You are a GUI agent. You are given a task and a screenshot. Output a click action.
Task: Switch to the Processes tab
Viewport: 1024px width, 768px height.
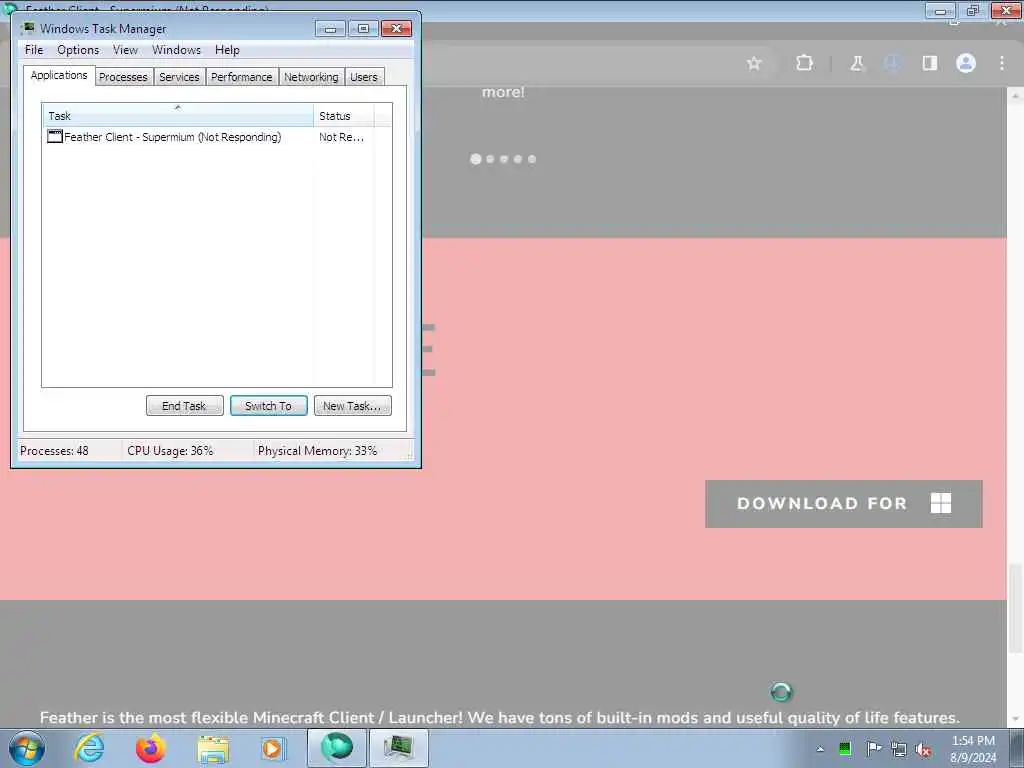coord(123,77)
